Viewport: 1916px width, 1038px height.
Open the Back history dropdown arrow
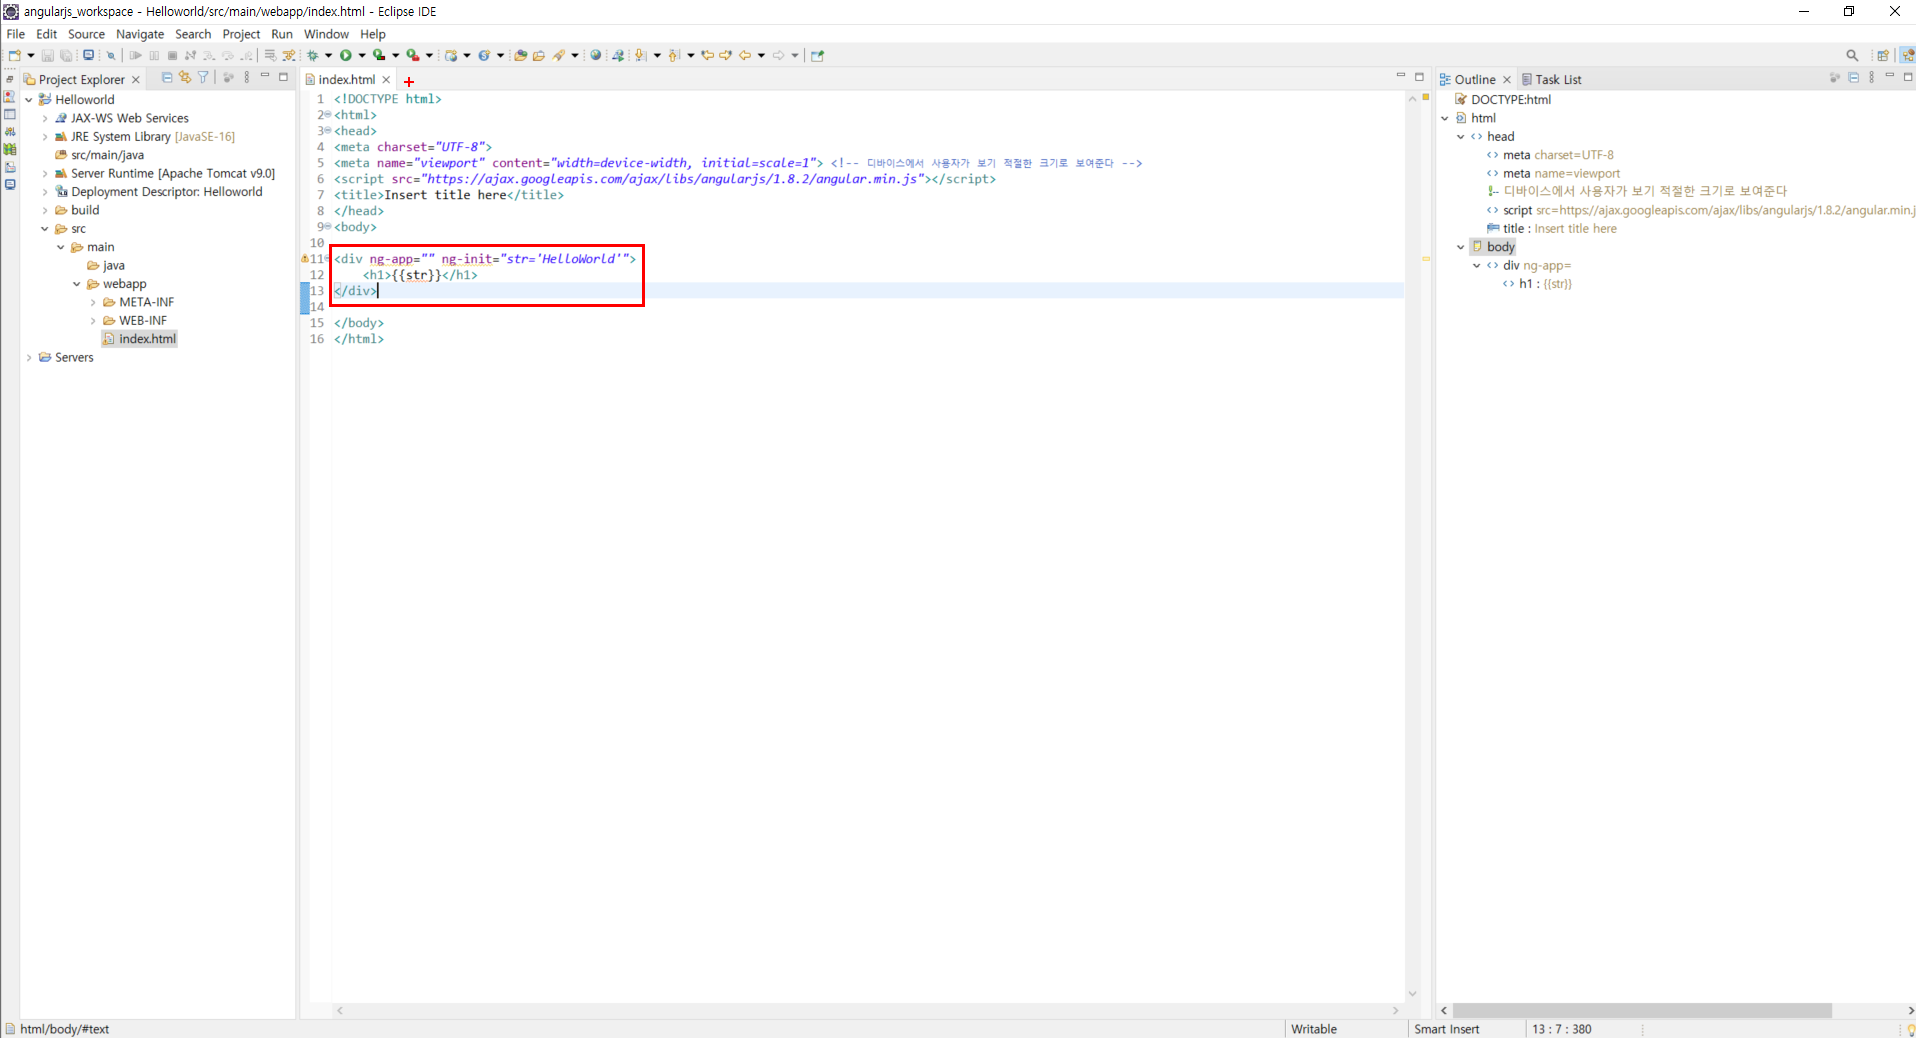762,56
